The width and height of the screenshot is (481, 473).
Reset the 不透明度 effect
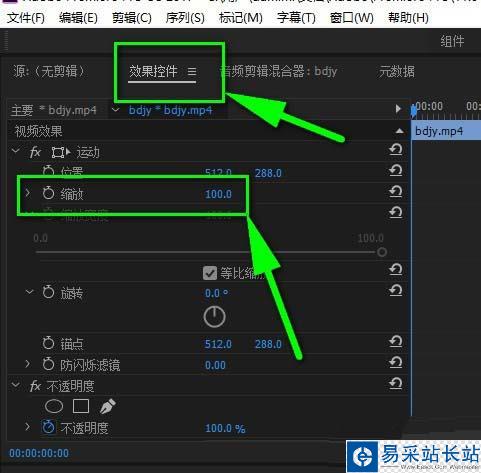click(395, 383)
